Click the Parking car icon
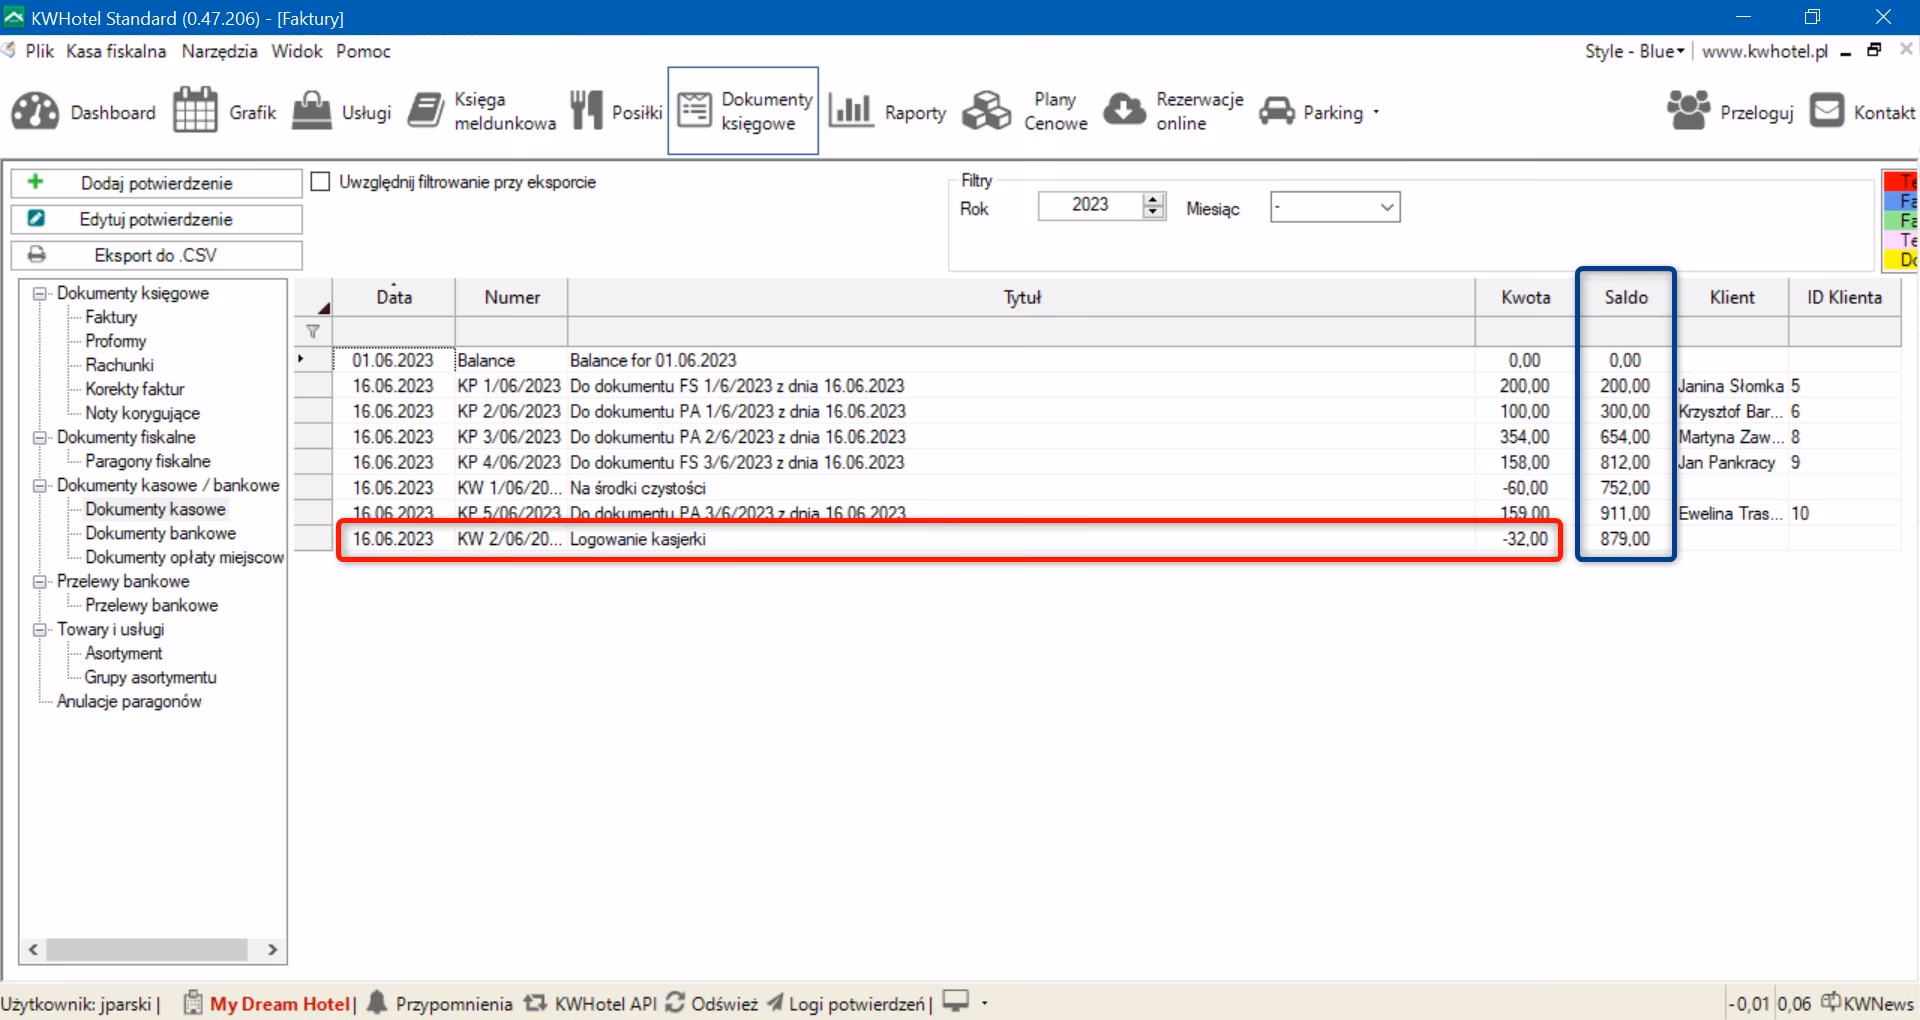Image resolution: width=1920 pixels, height=1020 pixels. click(1277, 111)
